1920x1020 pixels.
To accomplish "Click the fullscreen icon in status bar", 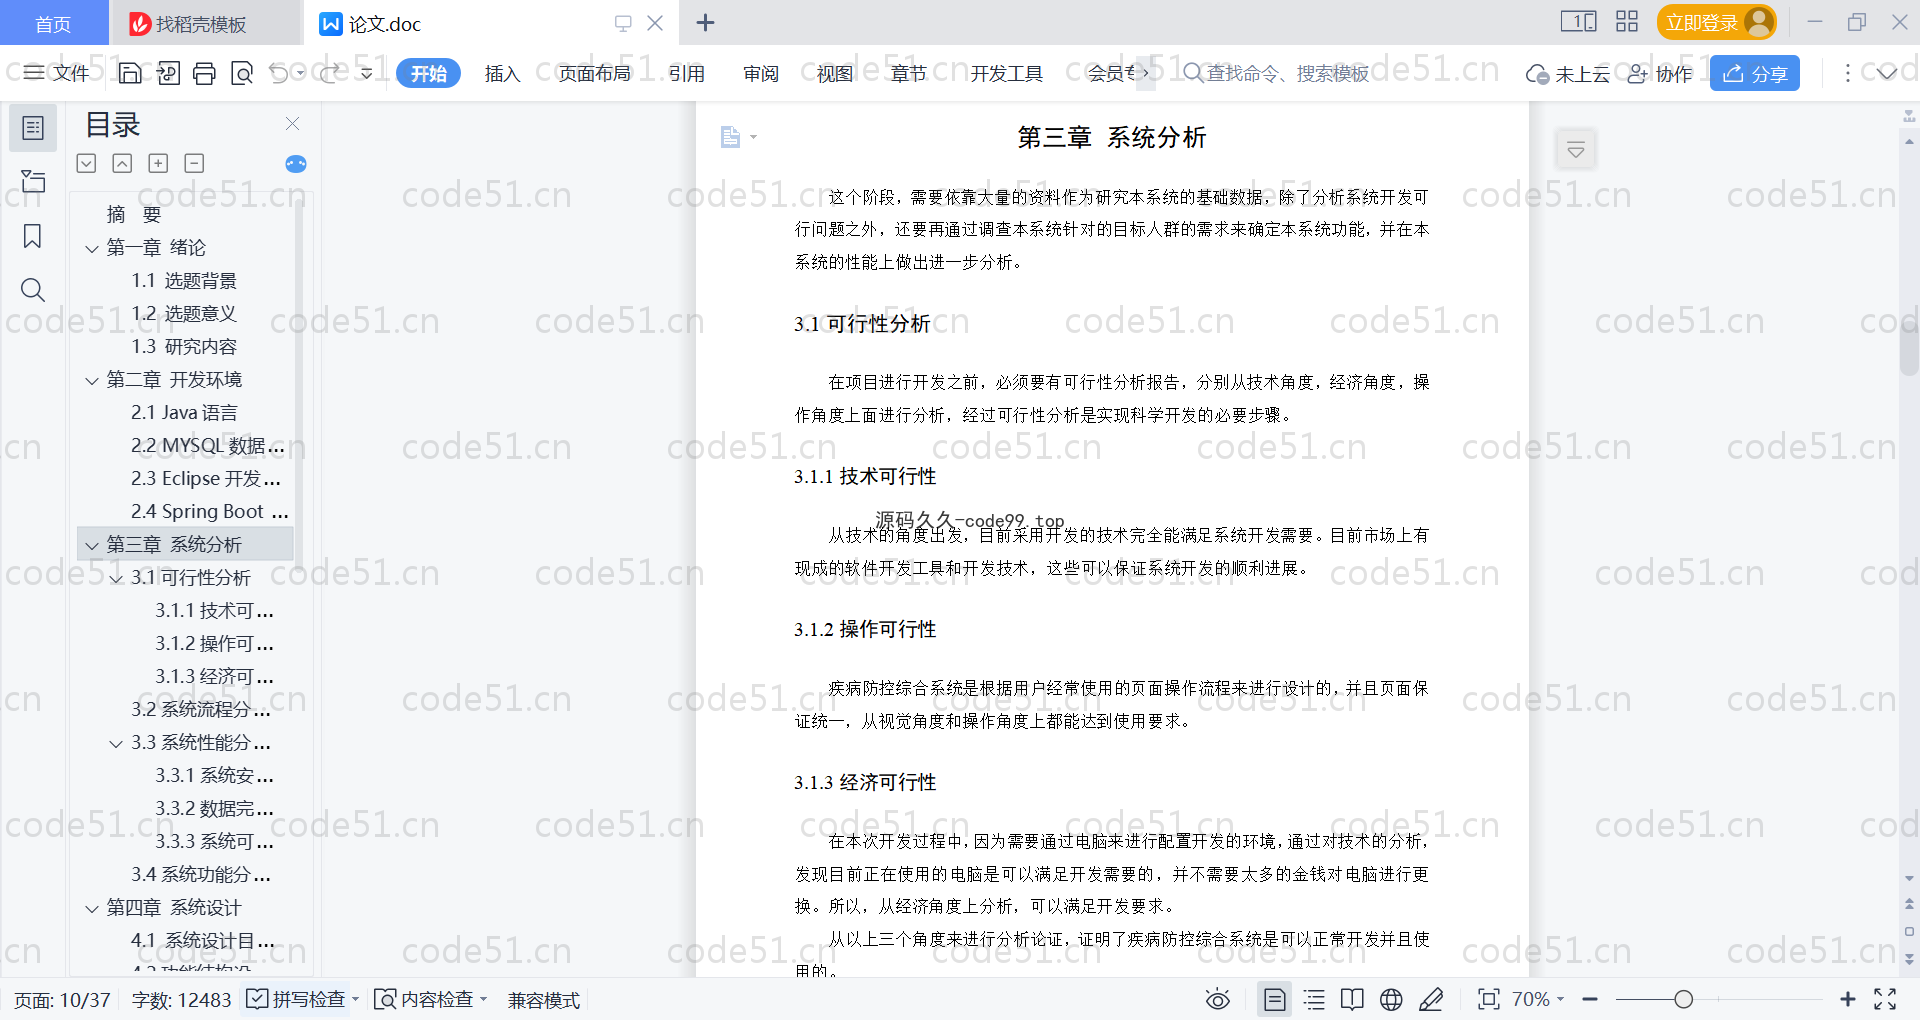I will click(1885, 999).
